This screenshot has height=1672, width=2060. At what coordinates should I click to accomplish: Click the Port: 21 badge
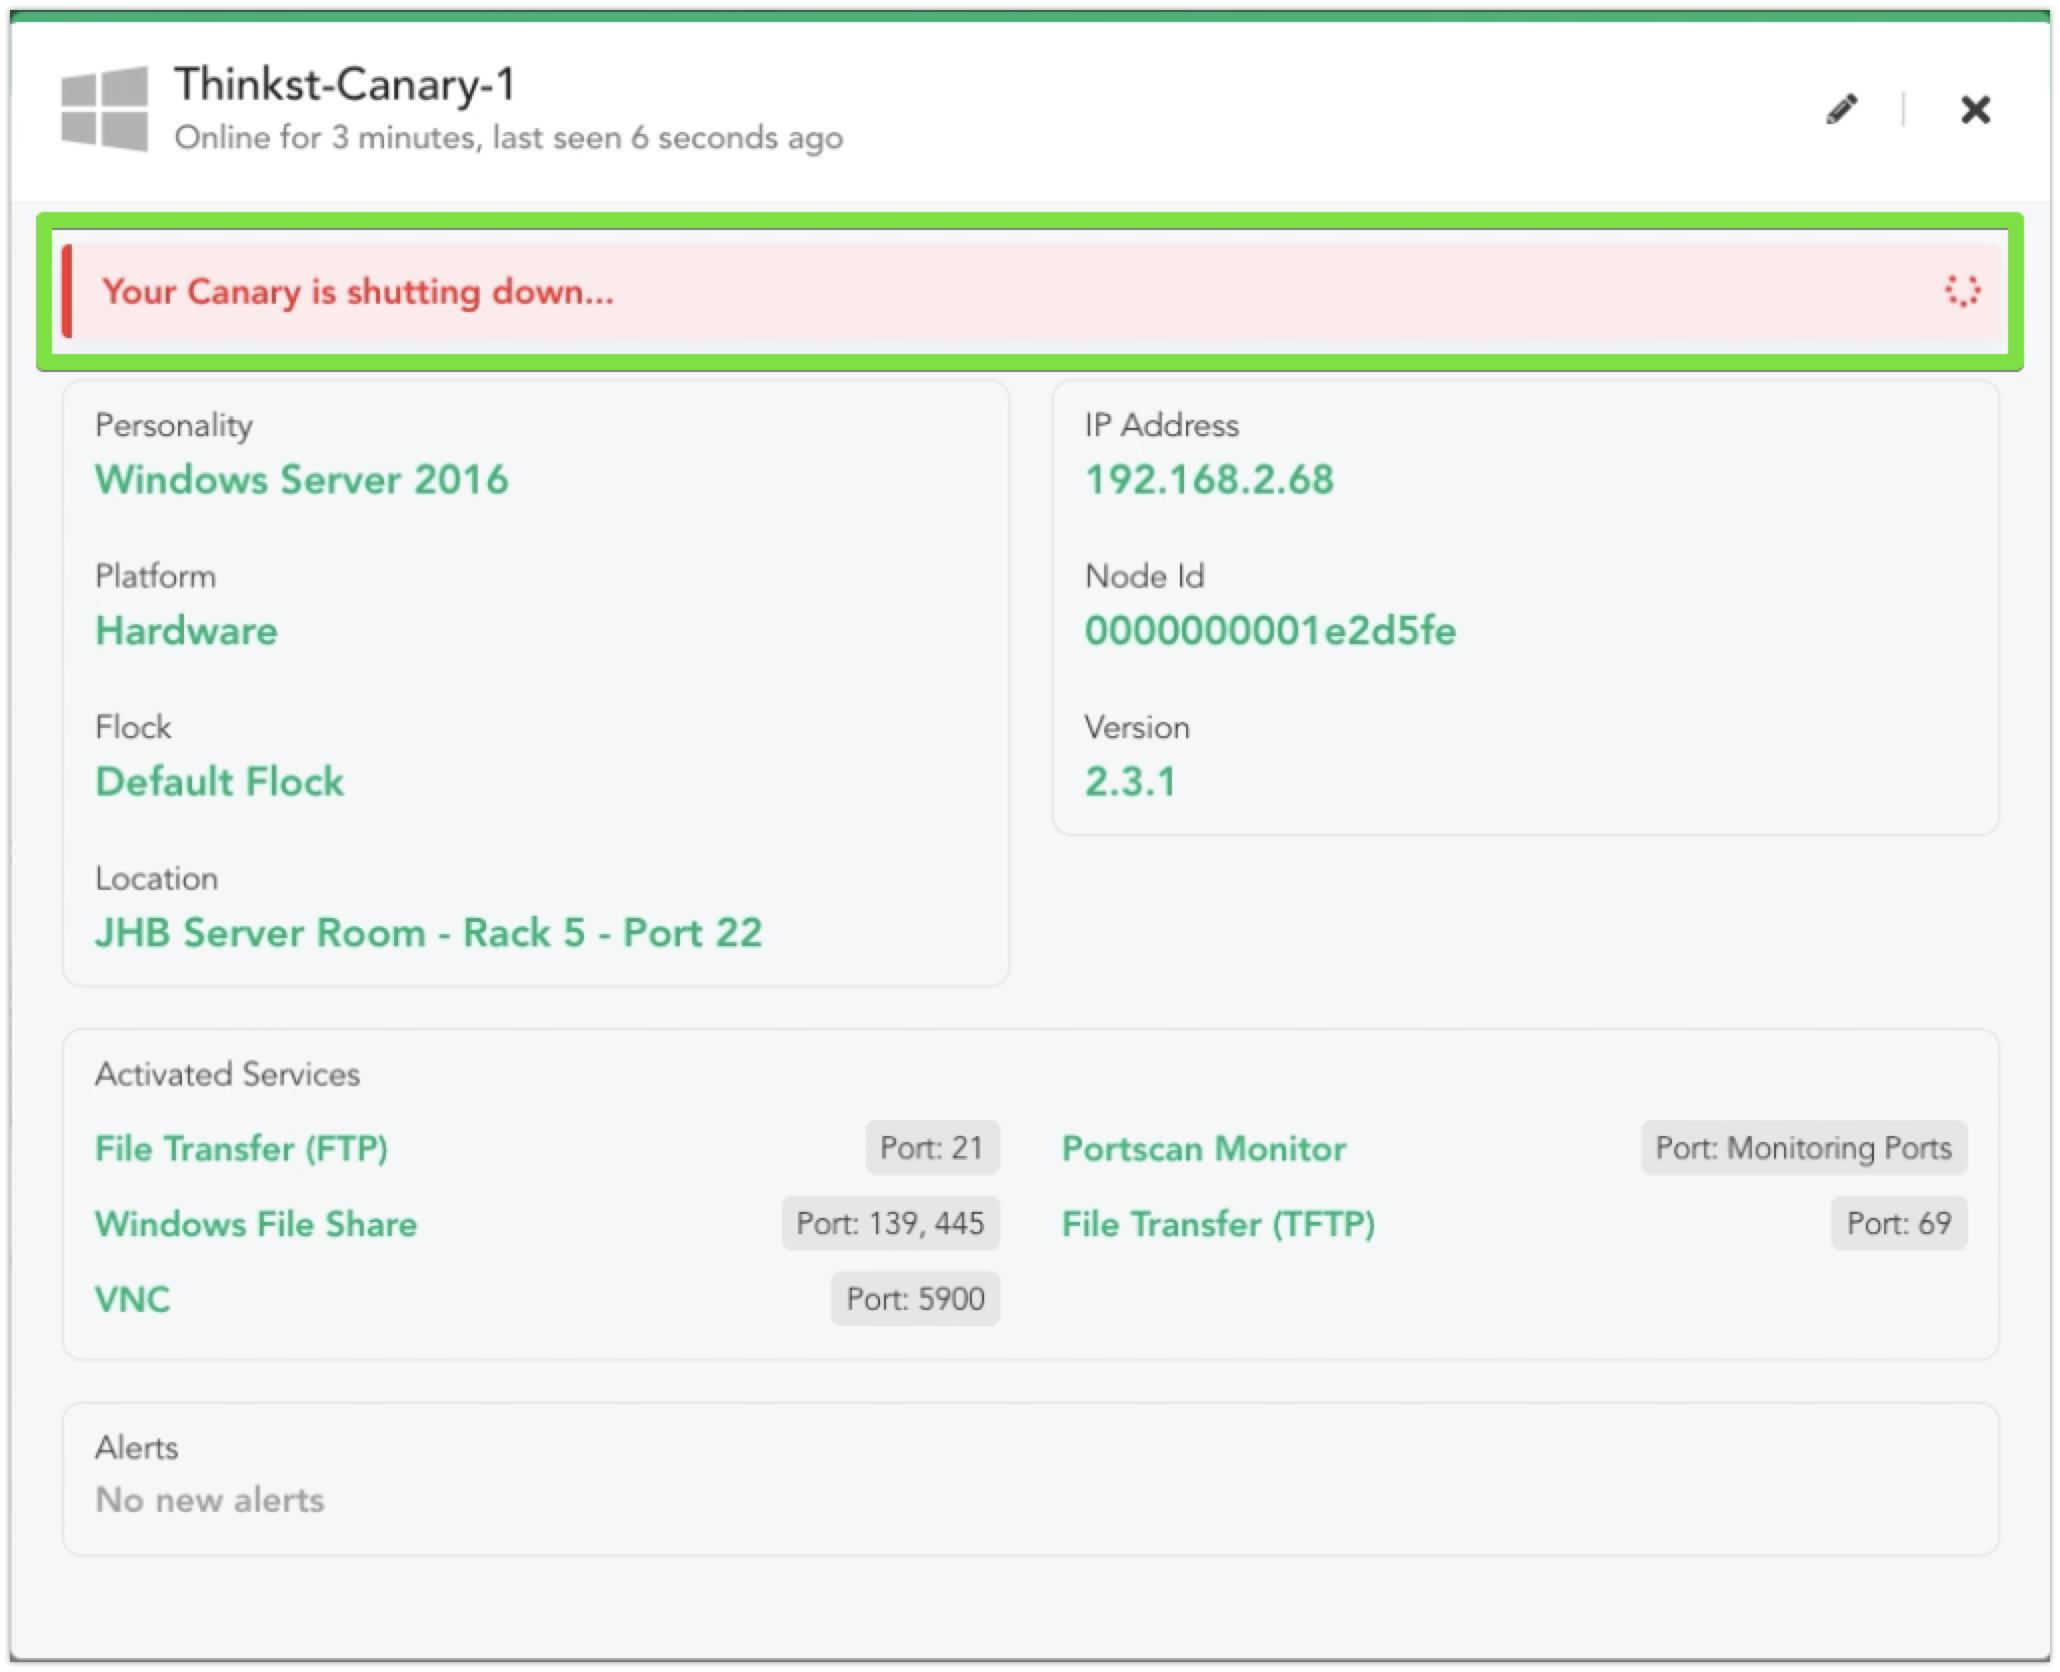pyautogui.click(x=932, y=1148)
